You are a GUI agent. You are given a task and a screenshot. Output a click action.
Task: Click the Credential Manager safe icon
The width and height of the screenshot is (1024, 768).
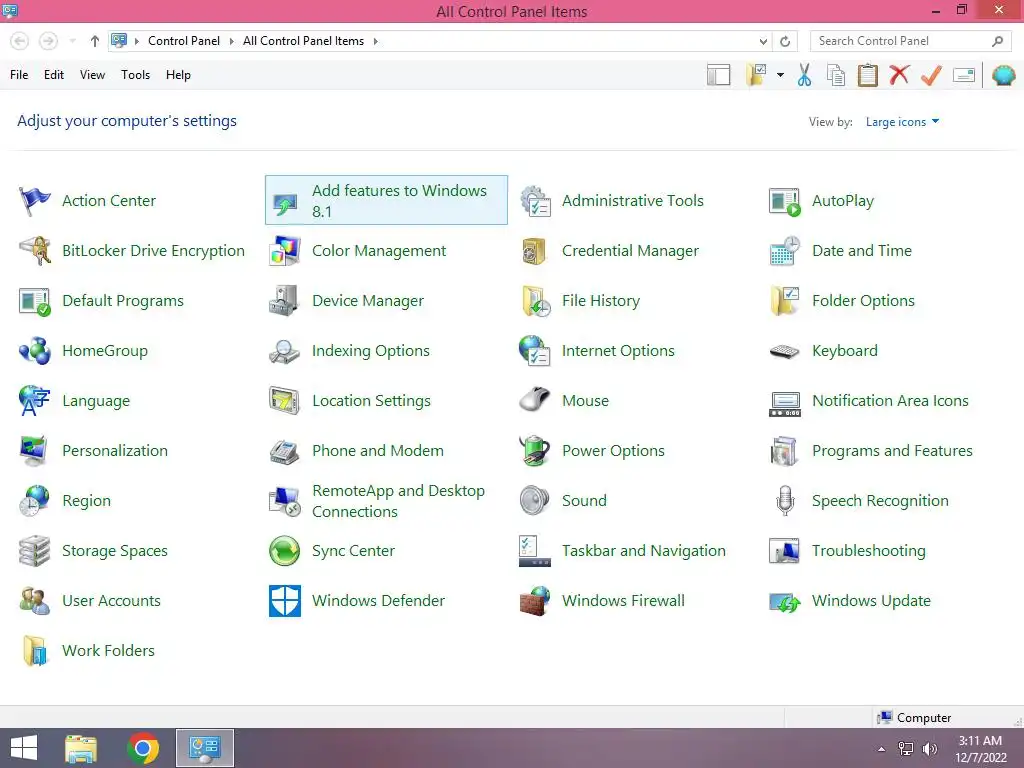[534, 251]
